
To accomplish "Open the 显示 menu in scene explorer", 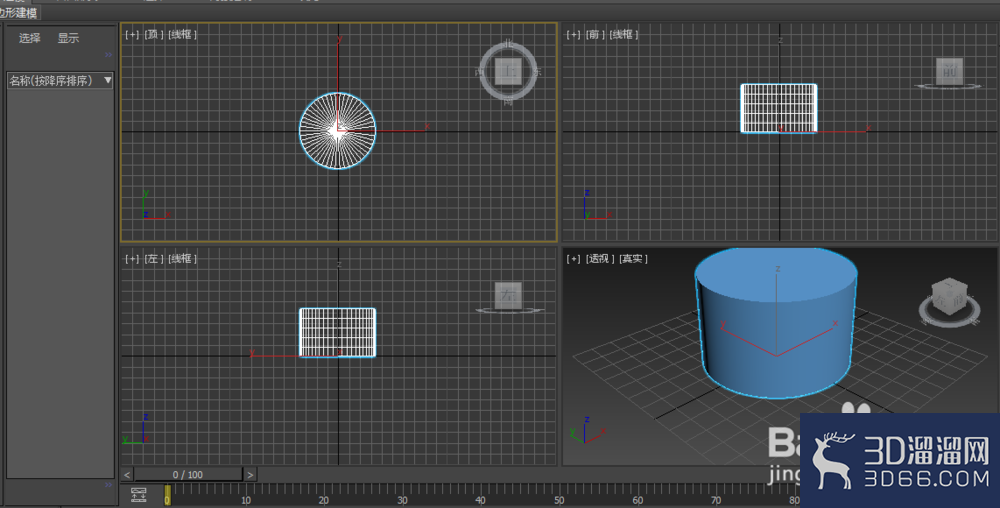I will coord(68,38).
